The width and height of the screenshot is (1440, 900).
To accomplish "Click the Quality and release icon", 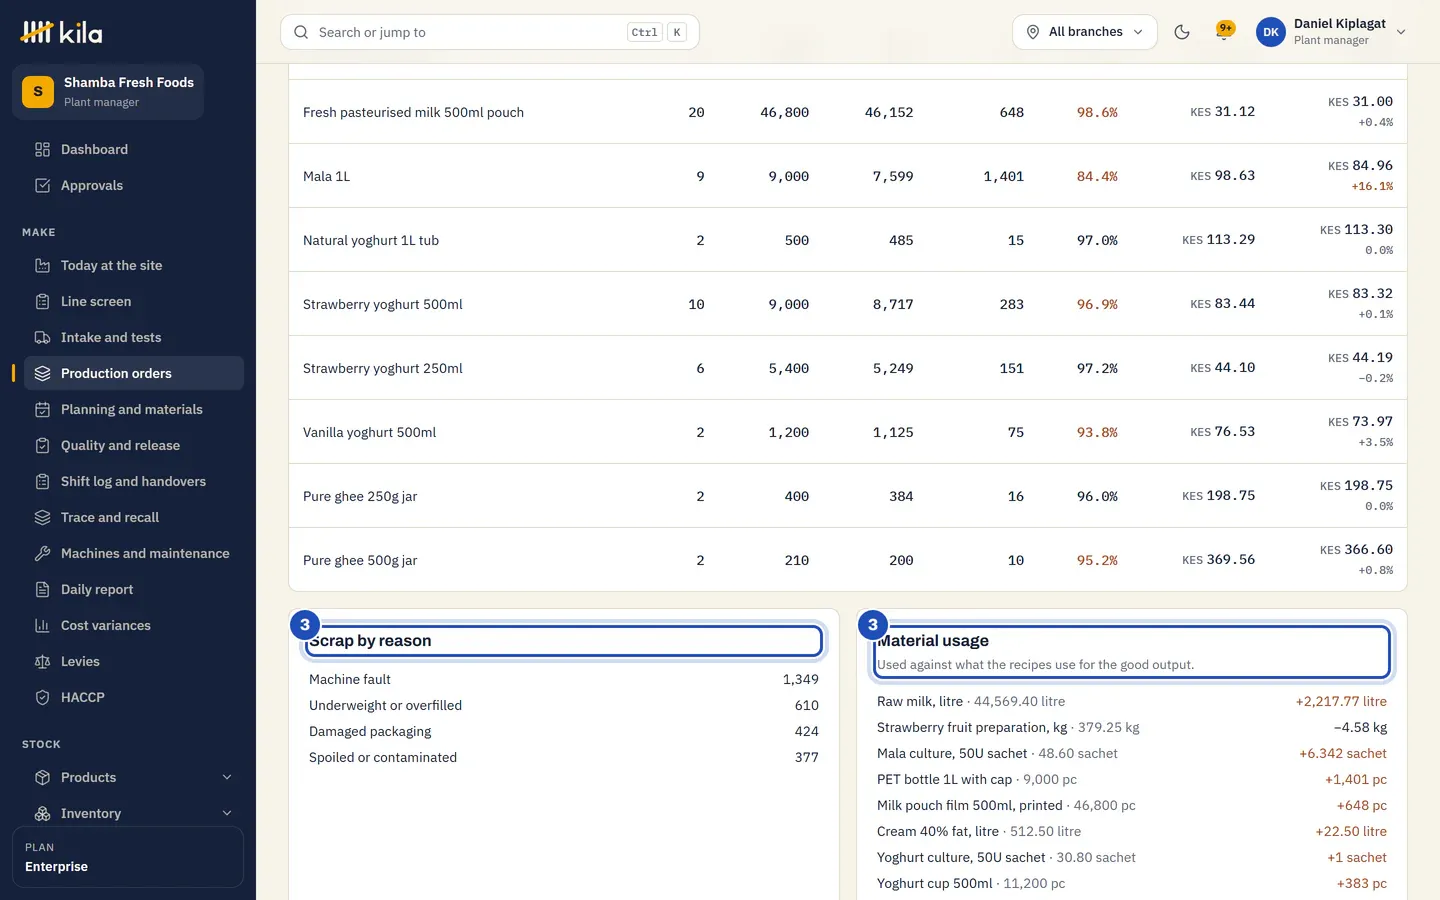I will (x=42, y=446).
